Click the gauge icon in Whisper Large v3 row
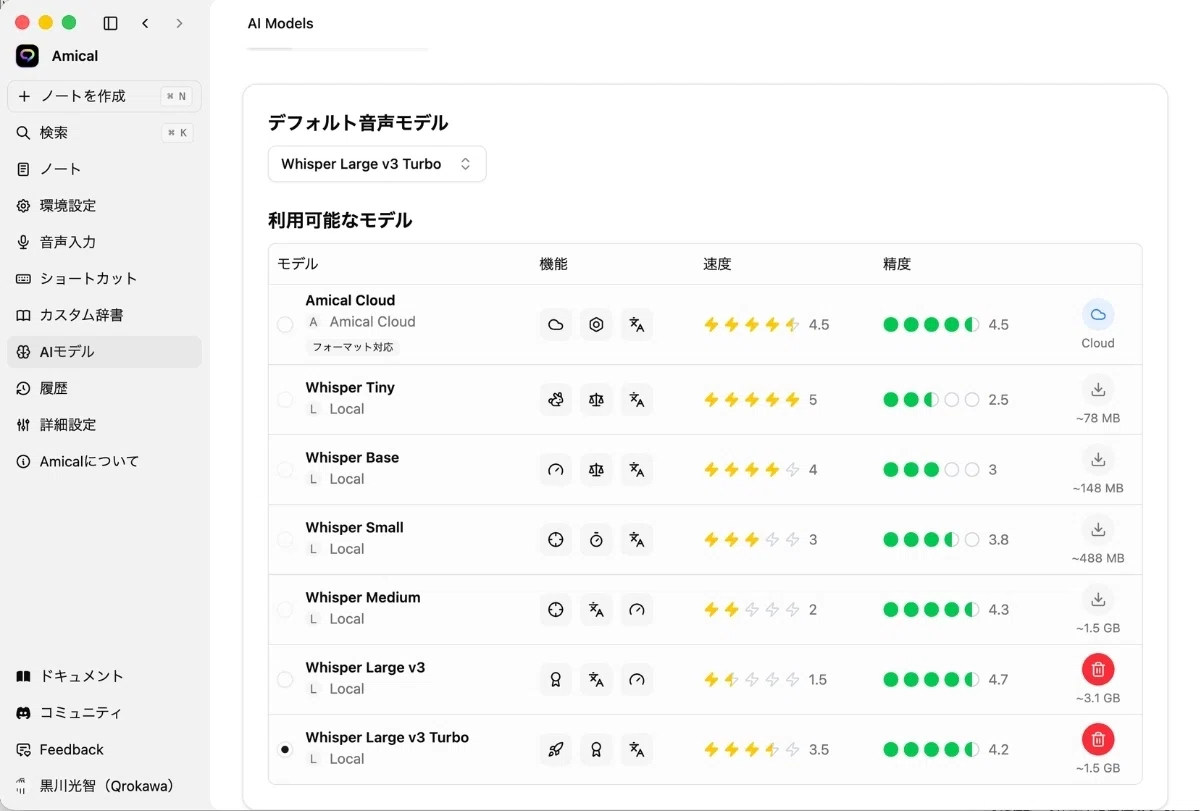 point(637,679)
